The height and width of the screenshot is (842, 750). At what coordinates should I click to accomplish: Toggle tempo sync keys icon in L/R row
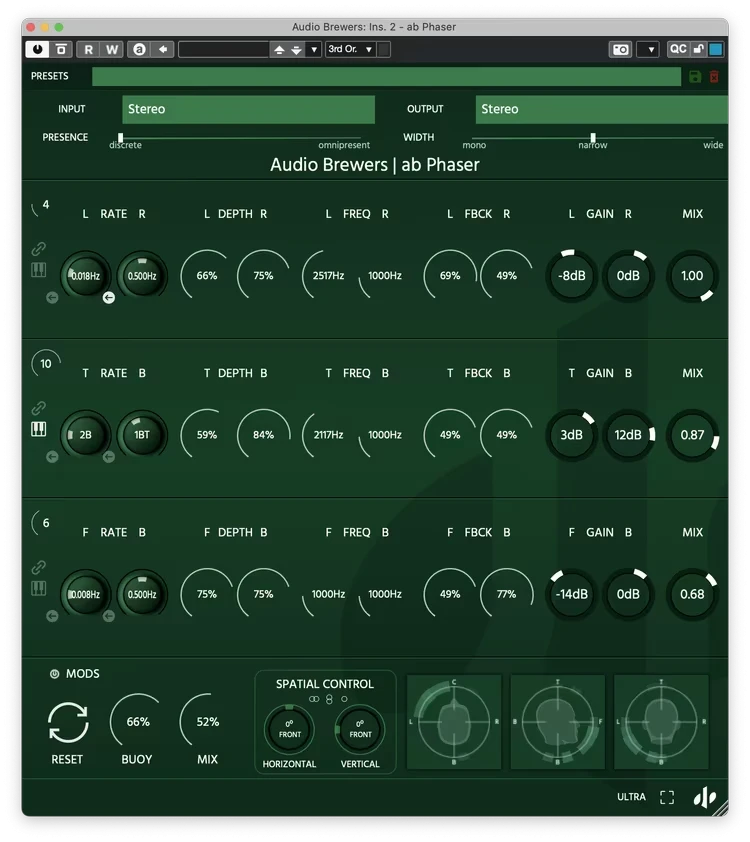click(38, 270)
